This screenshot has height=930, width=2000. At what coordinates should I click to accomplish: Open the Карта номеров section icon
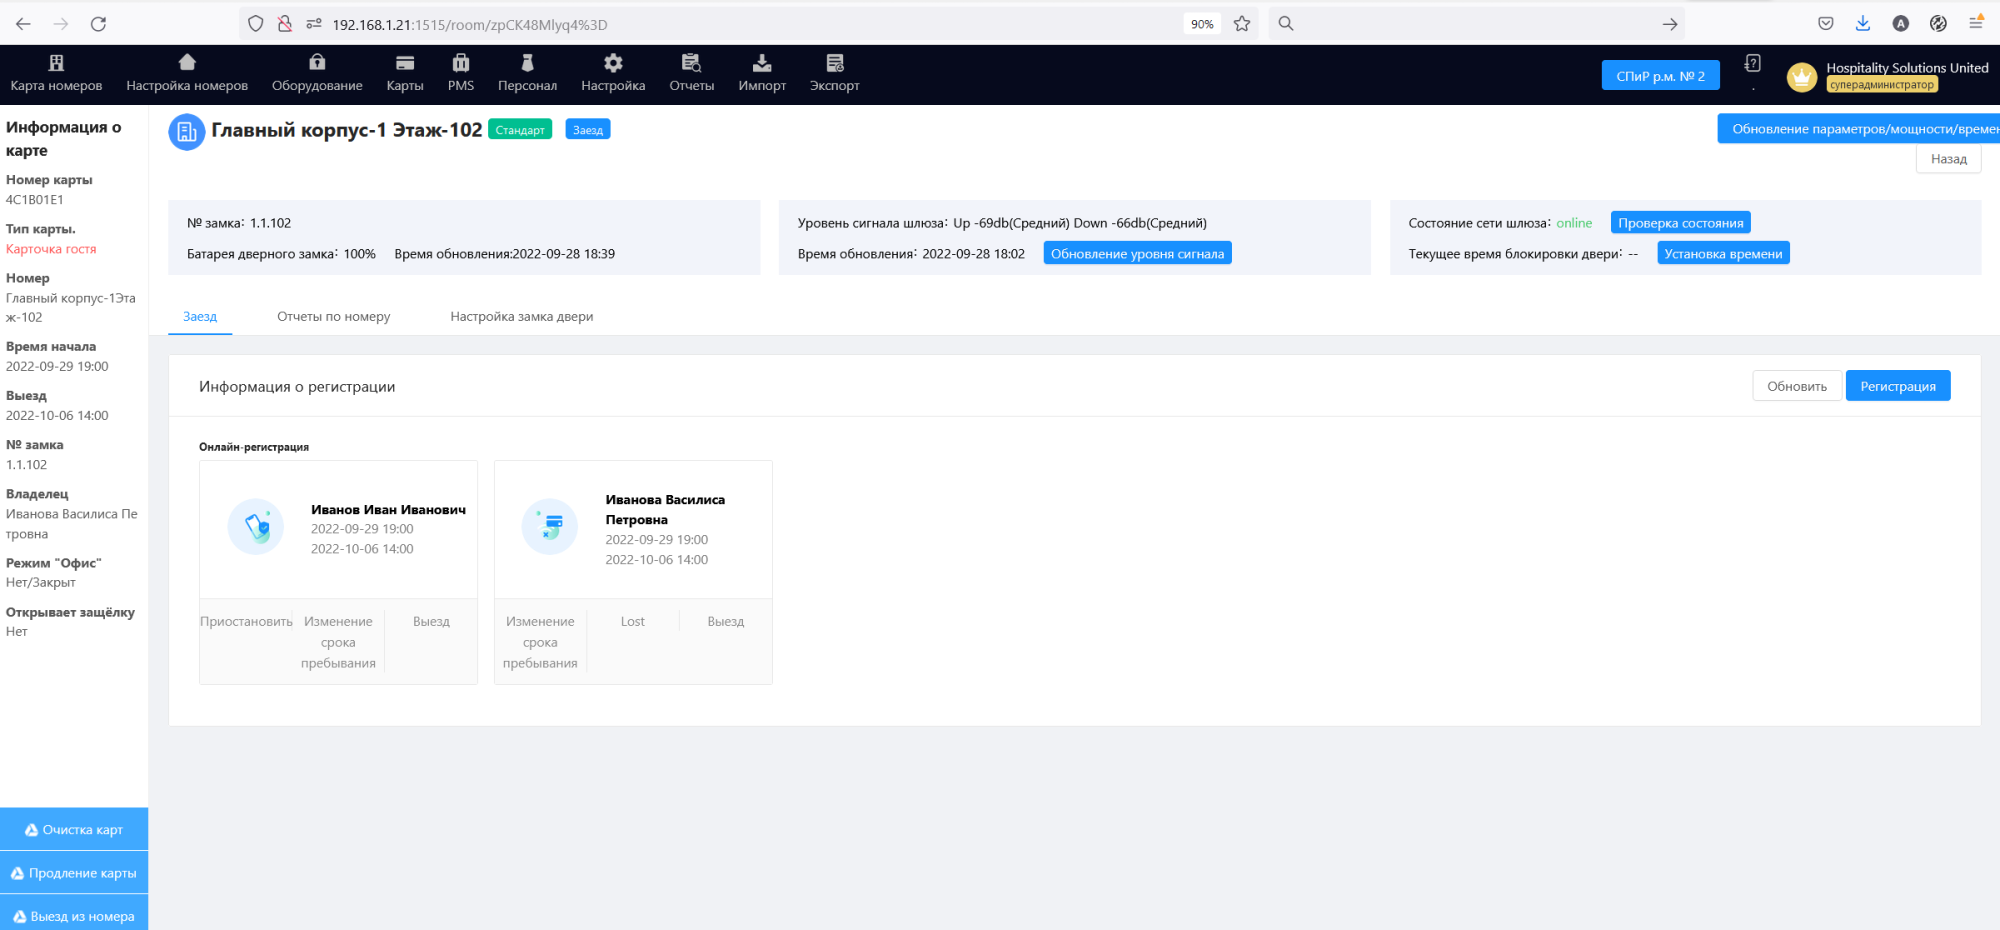coord(55,62)
